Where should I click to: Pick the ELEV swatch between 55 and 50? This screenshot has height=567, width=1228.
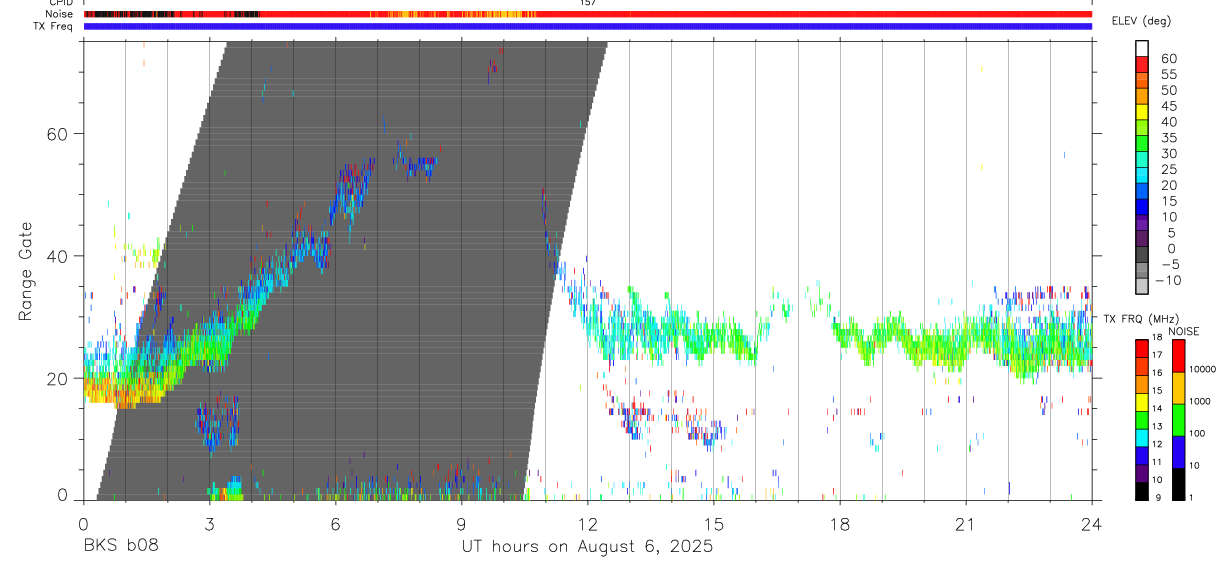pyautogui.click(x=1142, y=80)
